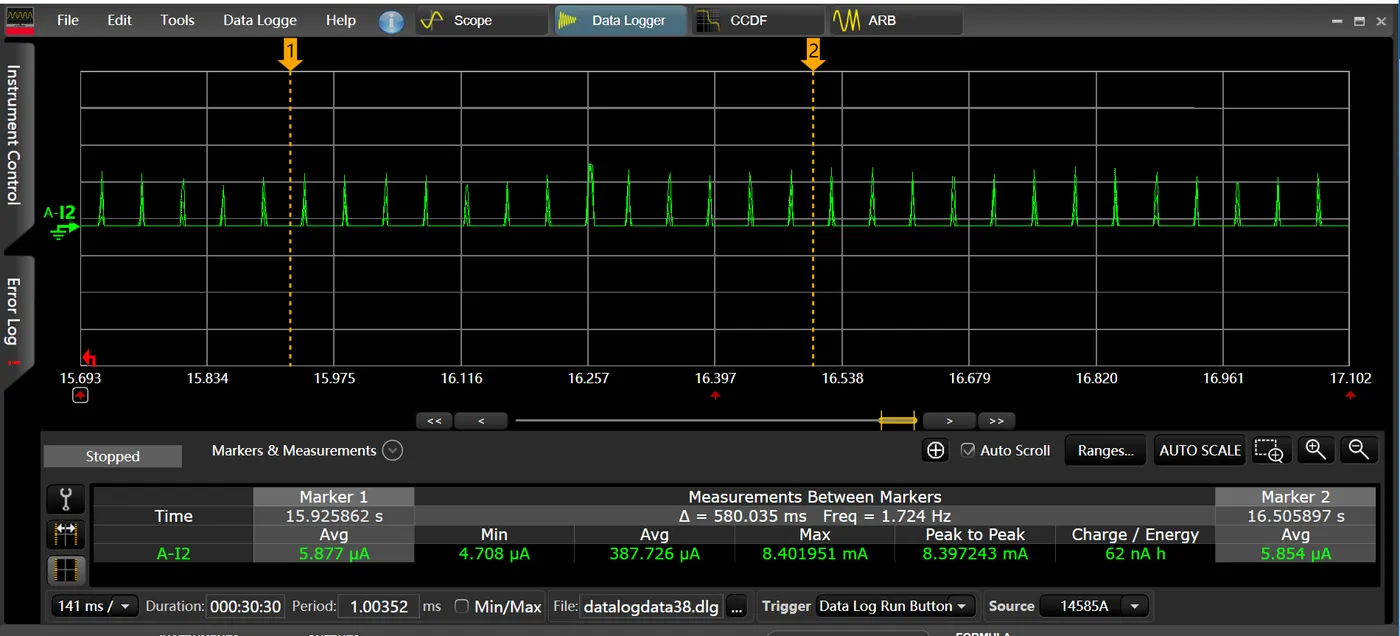The image size is (1400, 636).
Task: Click the AUTO SCALE button
Action: click(1200, 450)
